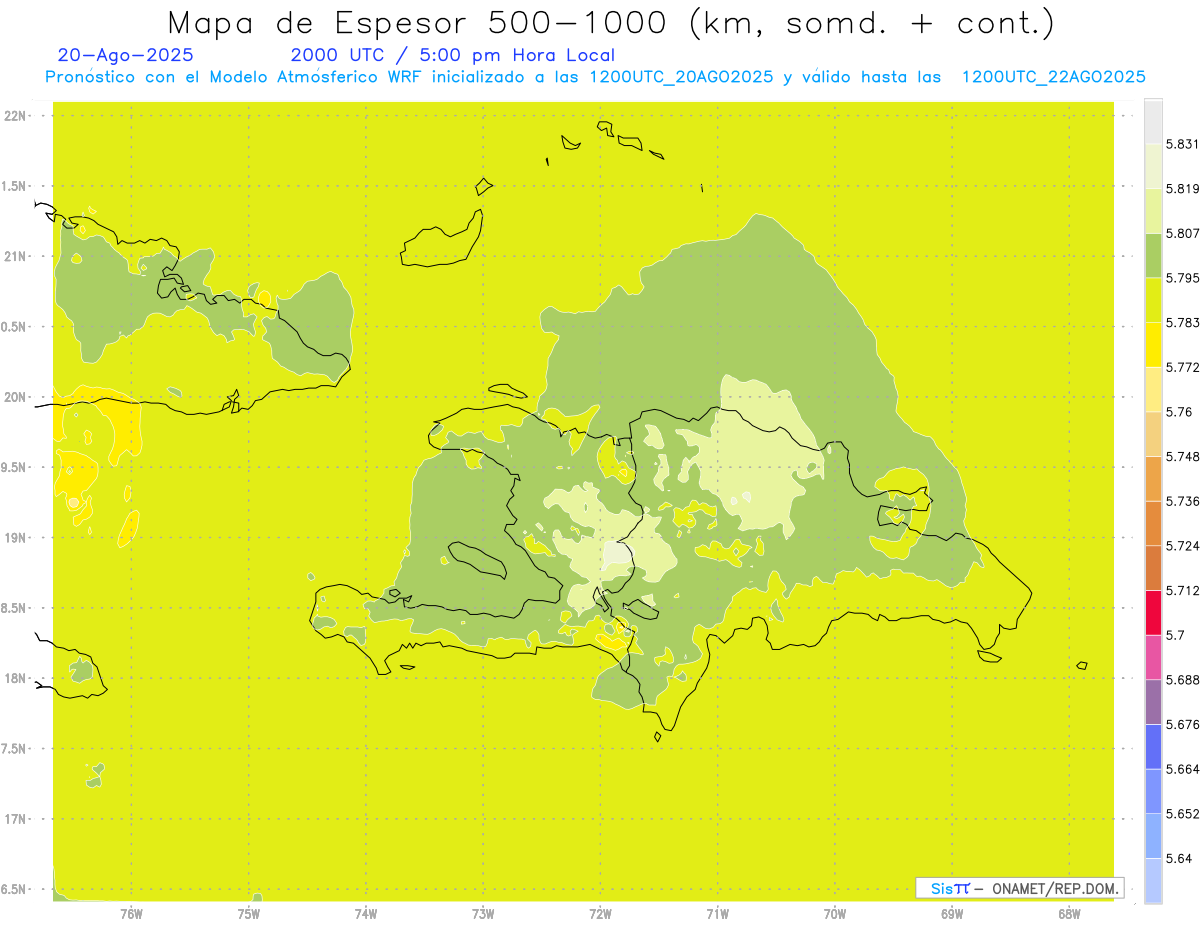Image resolution: width=1200 pixels, height=927 pixels.
Task: Pick the light gray swatch above 5.831
Action: click(1153, 121)
